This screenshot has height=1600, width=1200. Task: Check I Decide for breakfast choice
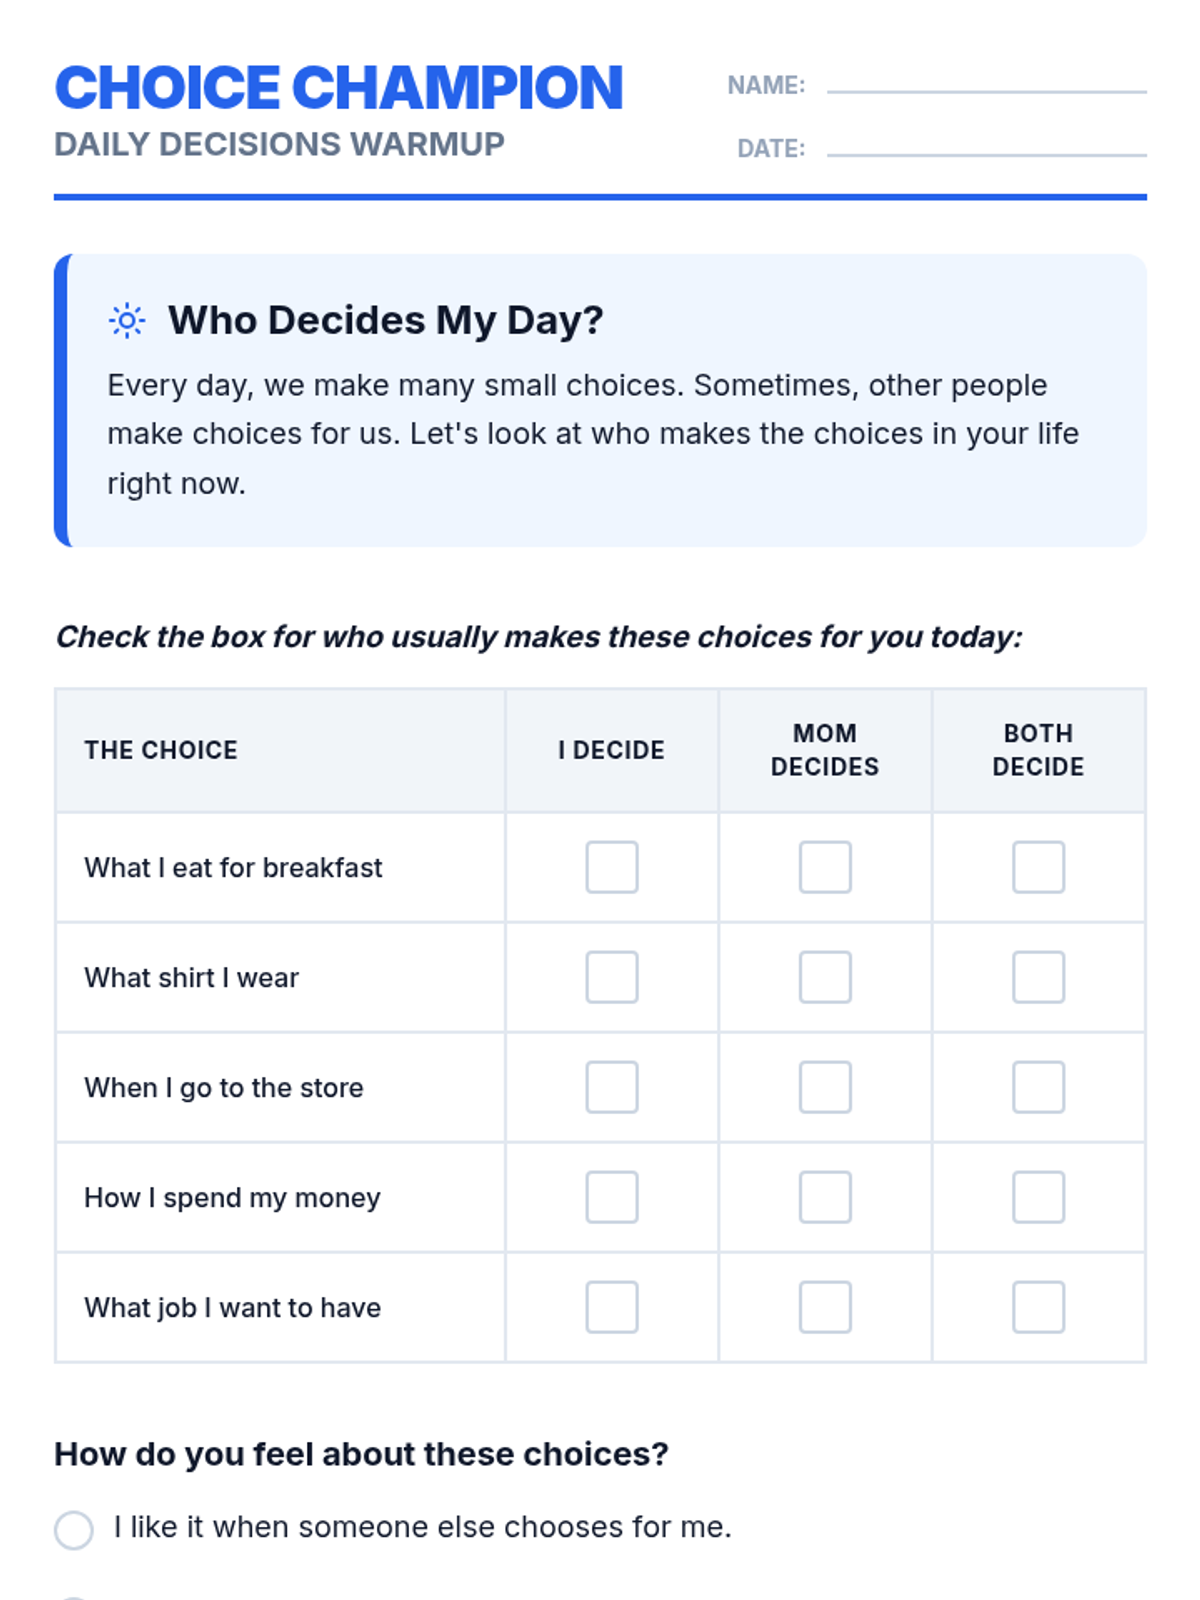click(612, 867)
